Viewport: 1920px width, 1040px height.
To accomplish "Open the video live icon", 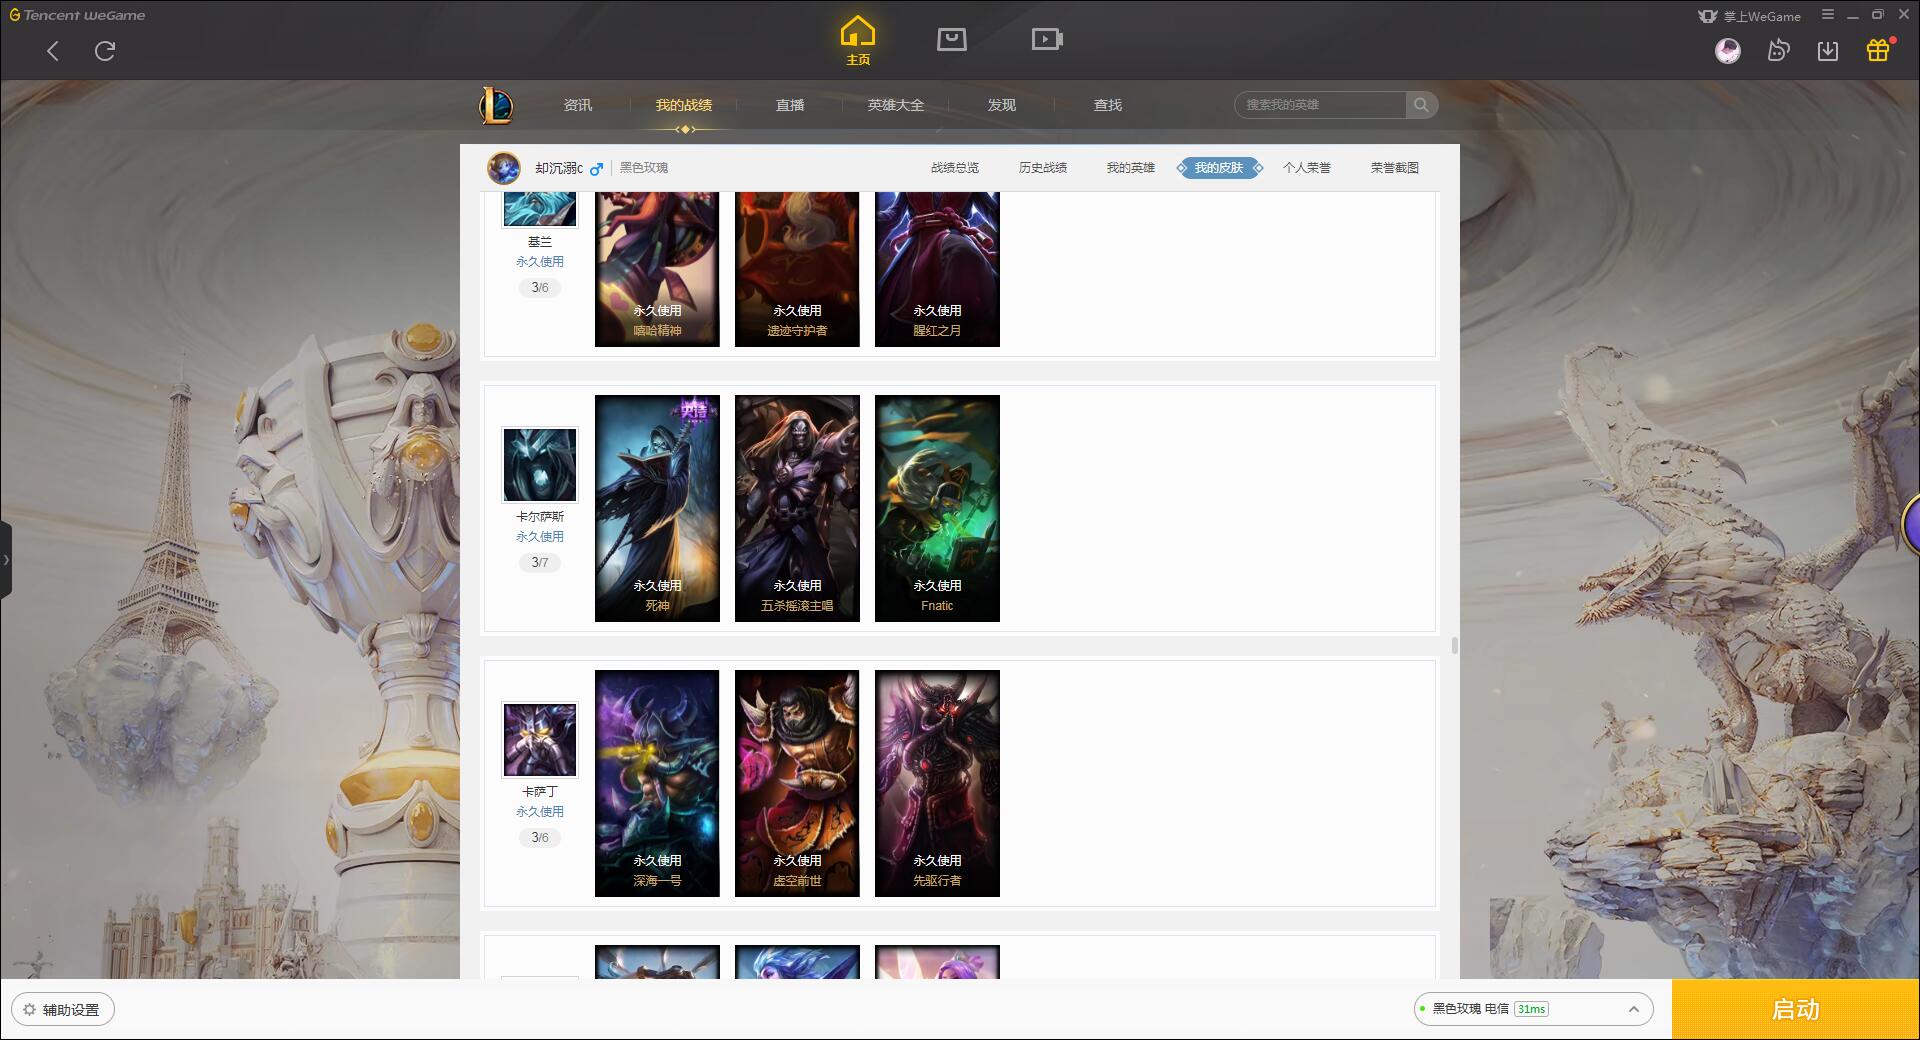I will tap(1047, 39).
